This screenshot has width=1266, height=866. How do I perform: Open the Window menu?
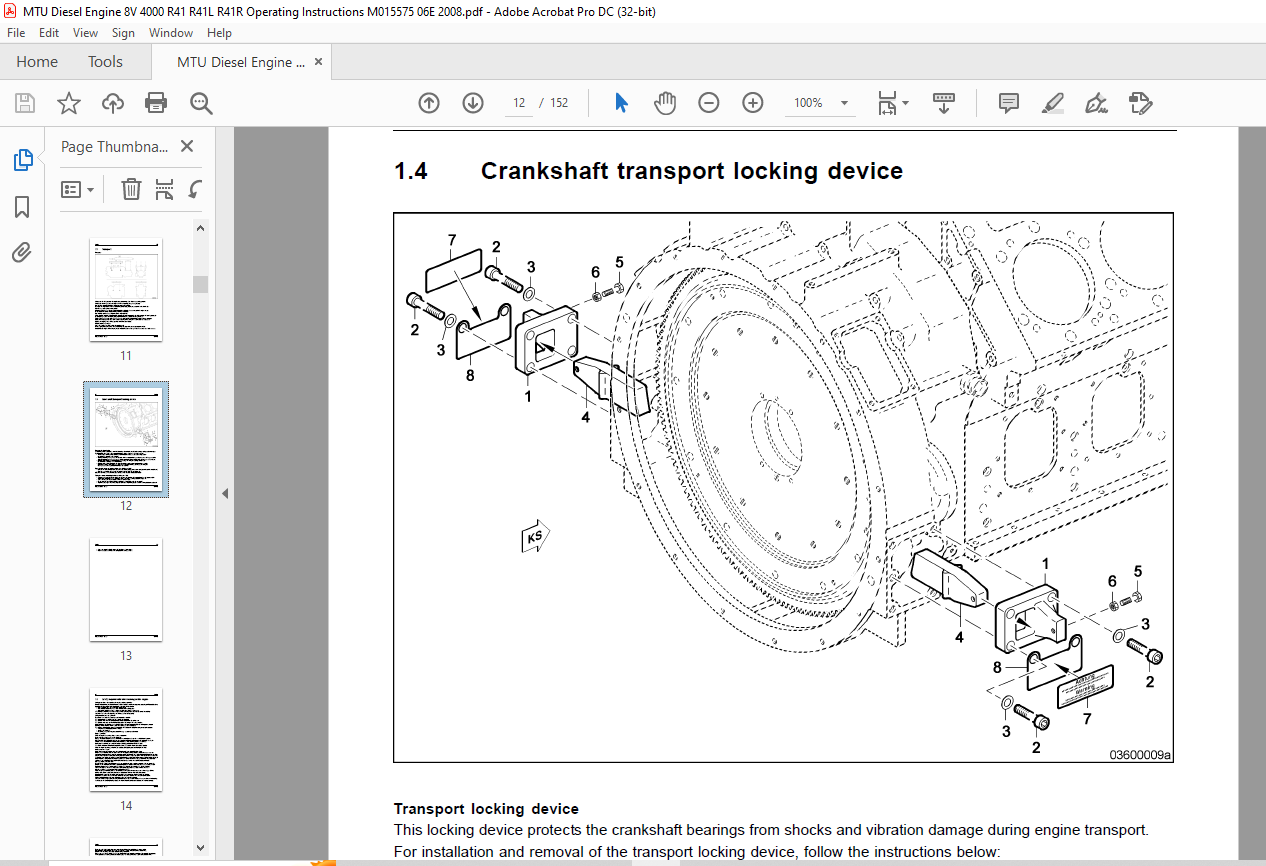coord(171,33)
